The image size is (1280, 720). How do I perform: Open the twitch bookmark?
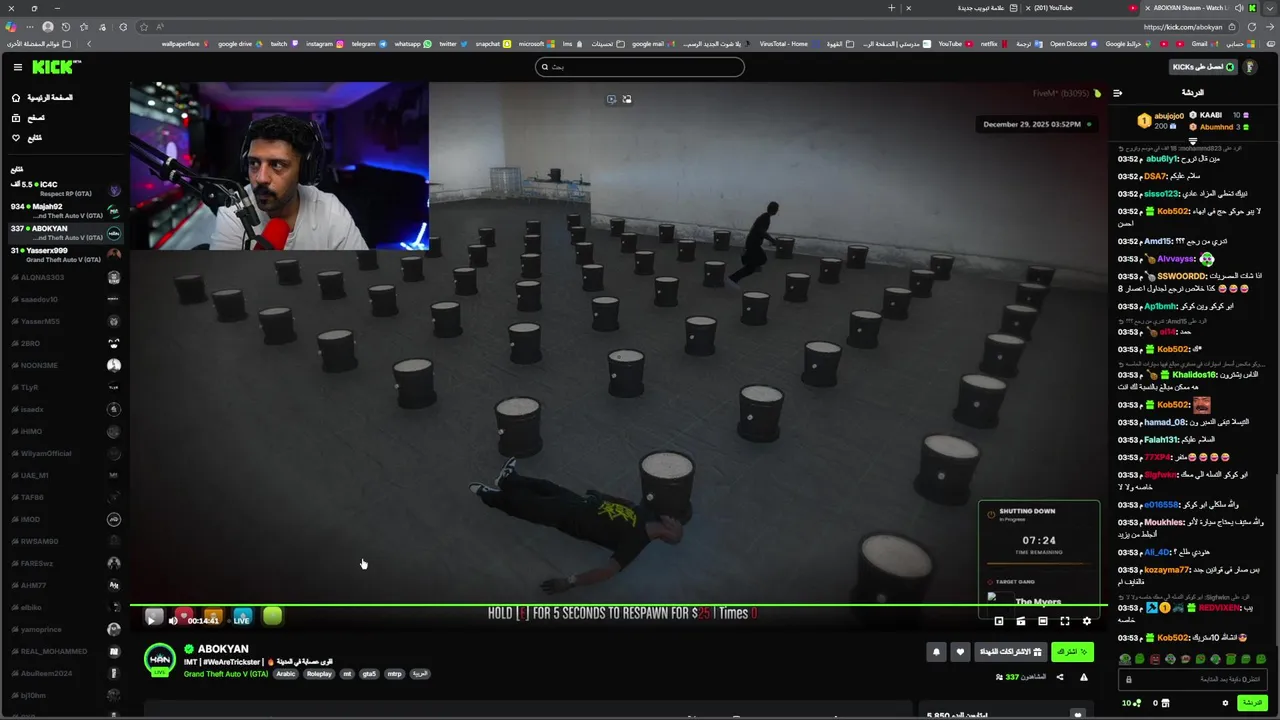(x=285, y=43)
